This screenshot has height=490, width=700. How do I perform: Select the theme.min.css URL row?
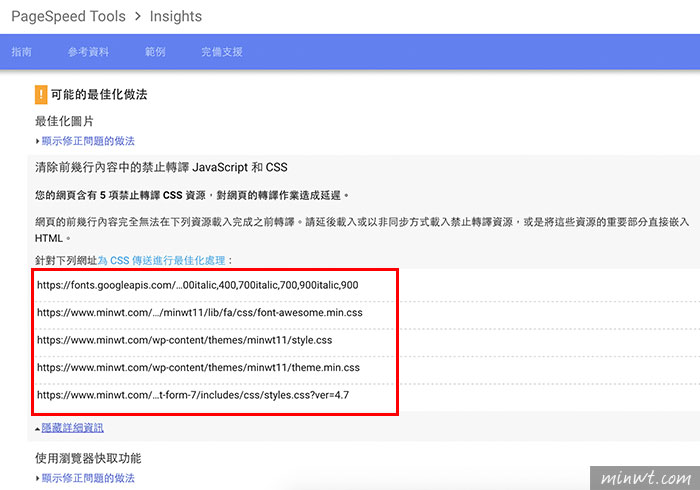point(198,368)
